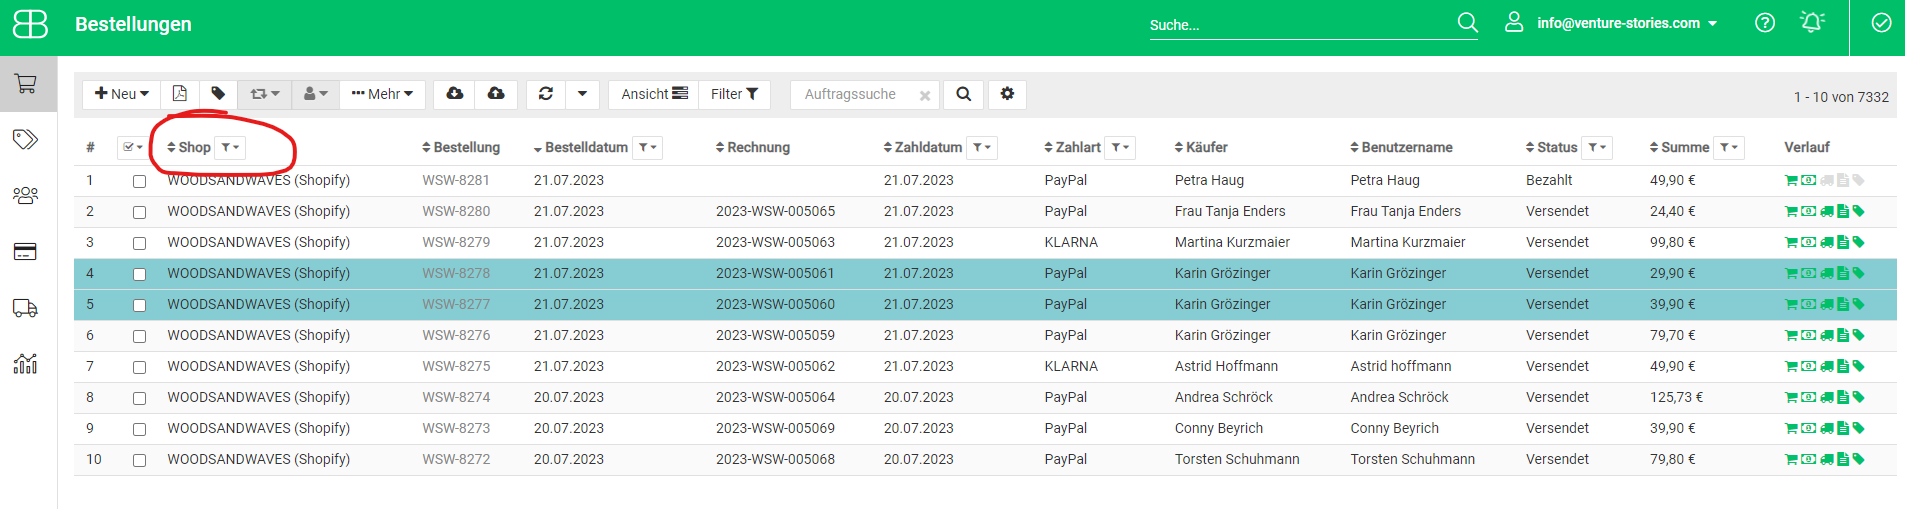Click the cloud download toolbar icon
The width and height of the screenshot is (1905, 509).
(454, 94)
